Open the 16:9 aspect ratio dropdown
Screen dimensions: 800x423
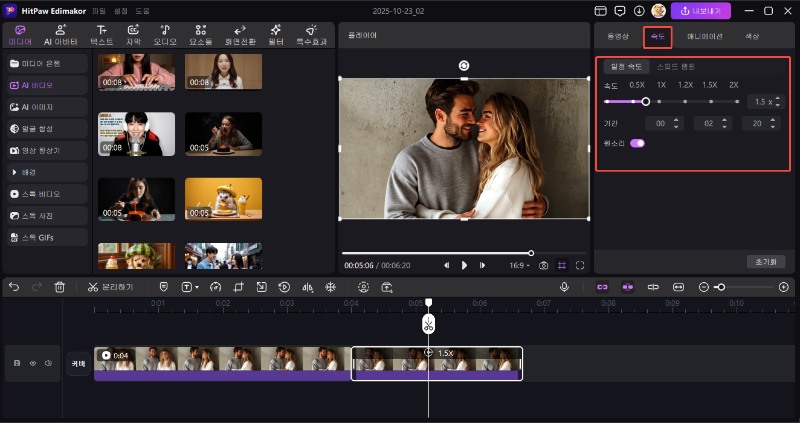click(520, 265)
